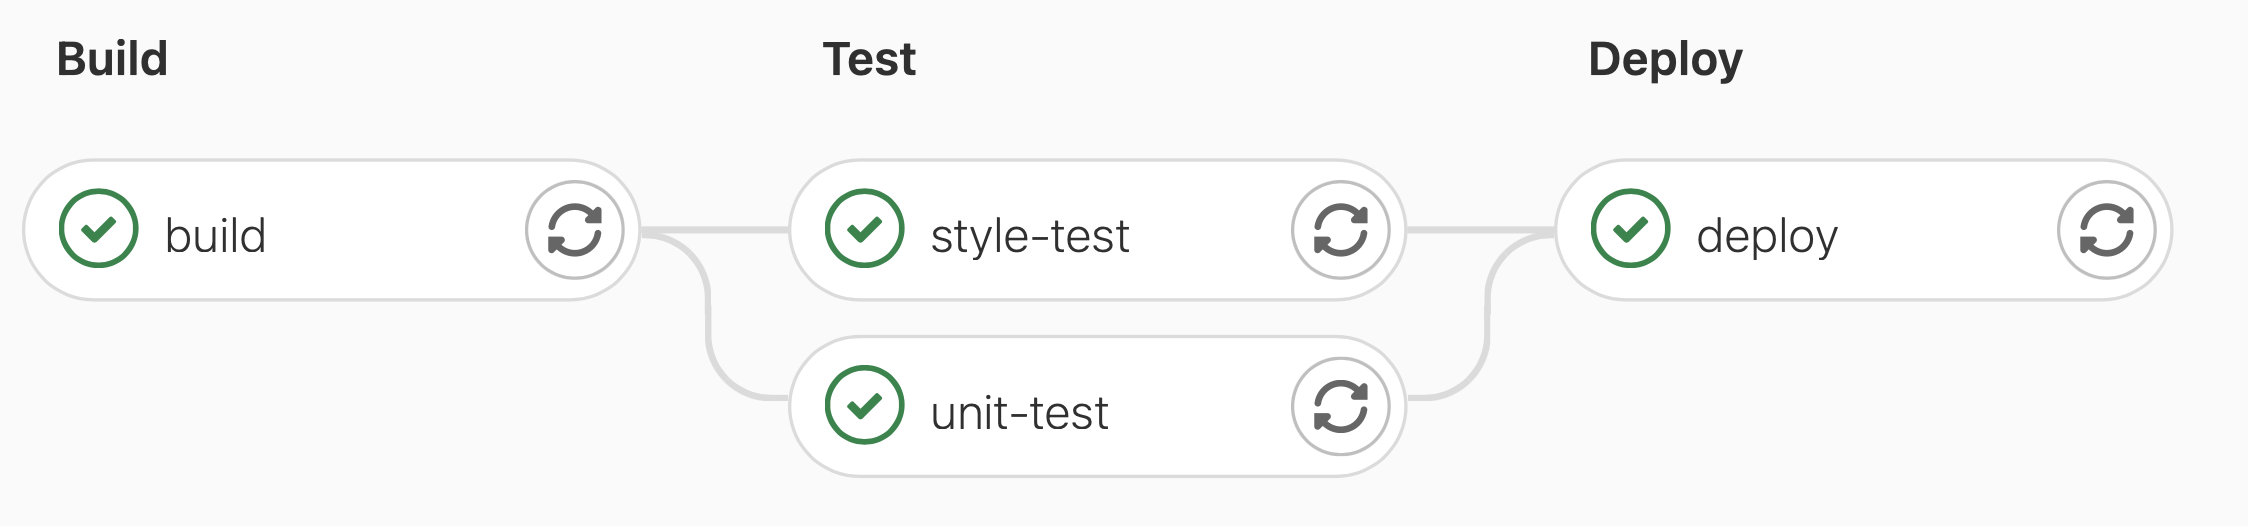Open the style-test job details
Image resolution: width=2248 pixels, height=526 pixels.
(1029, 237)
